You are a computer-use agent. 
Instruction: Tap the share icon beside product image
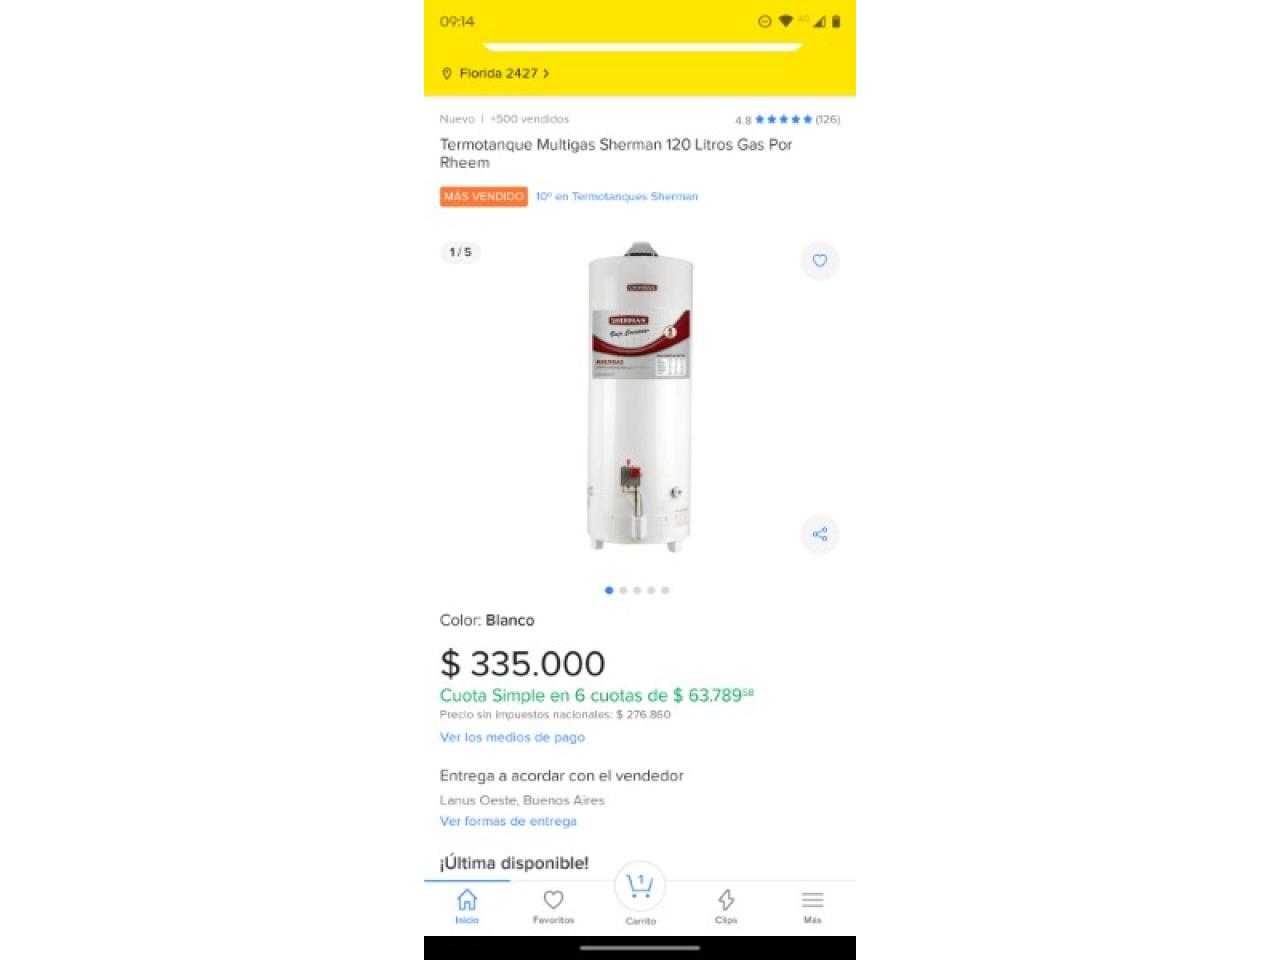(819, 534)
